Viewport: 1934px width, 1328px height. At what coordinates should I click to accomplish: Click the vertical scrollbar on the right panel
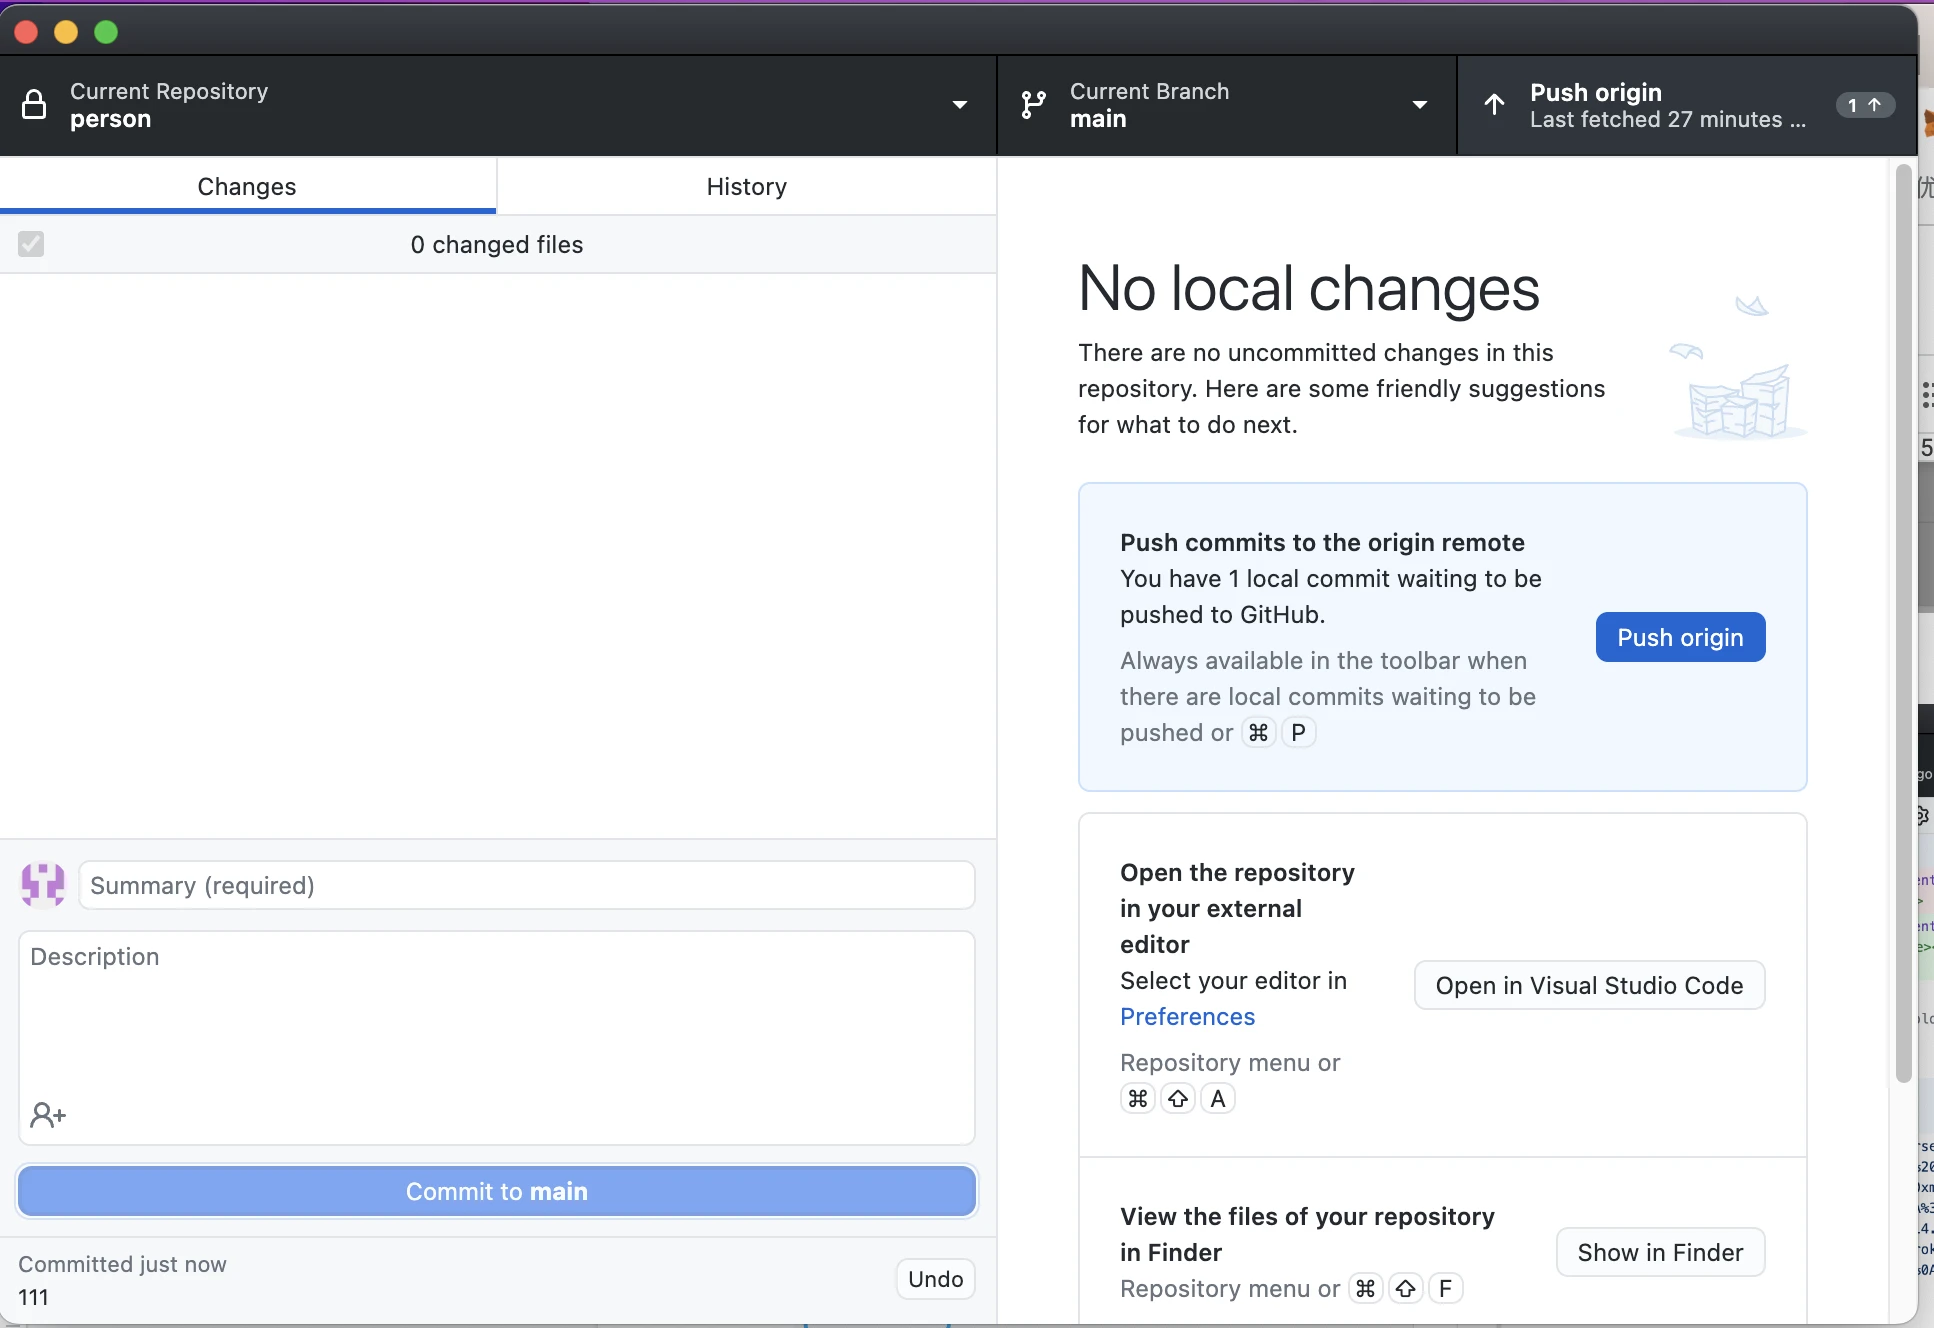(x=1903, y=620)
